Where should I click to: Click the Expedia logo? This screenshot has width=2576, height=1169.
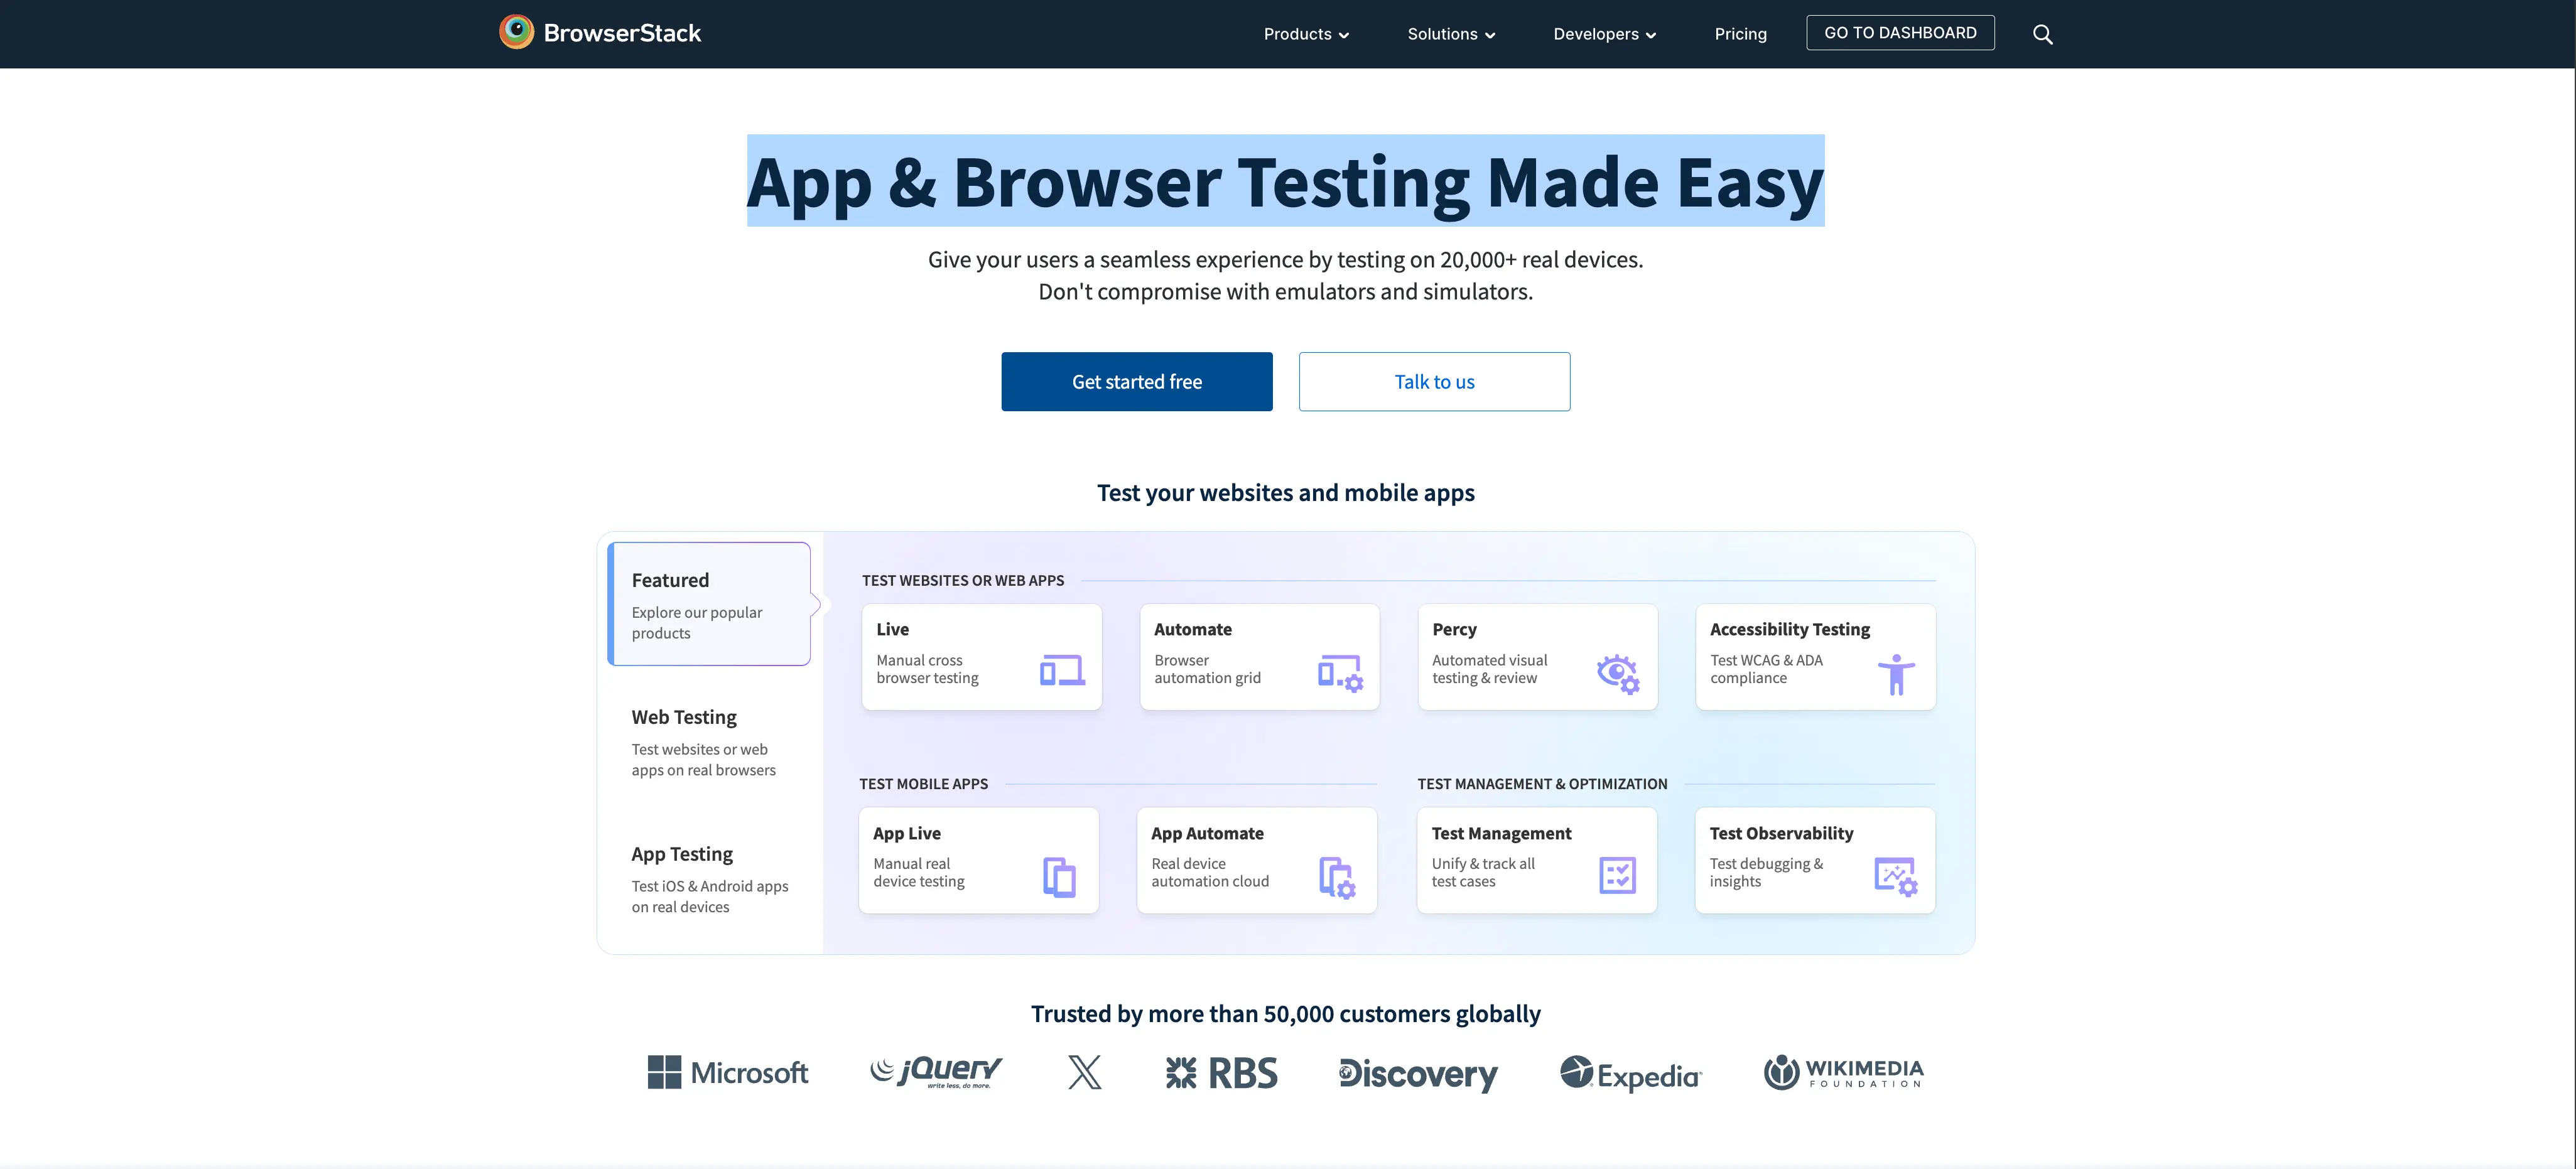point(1630,1073)
